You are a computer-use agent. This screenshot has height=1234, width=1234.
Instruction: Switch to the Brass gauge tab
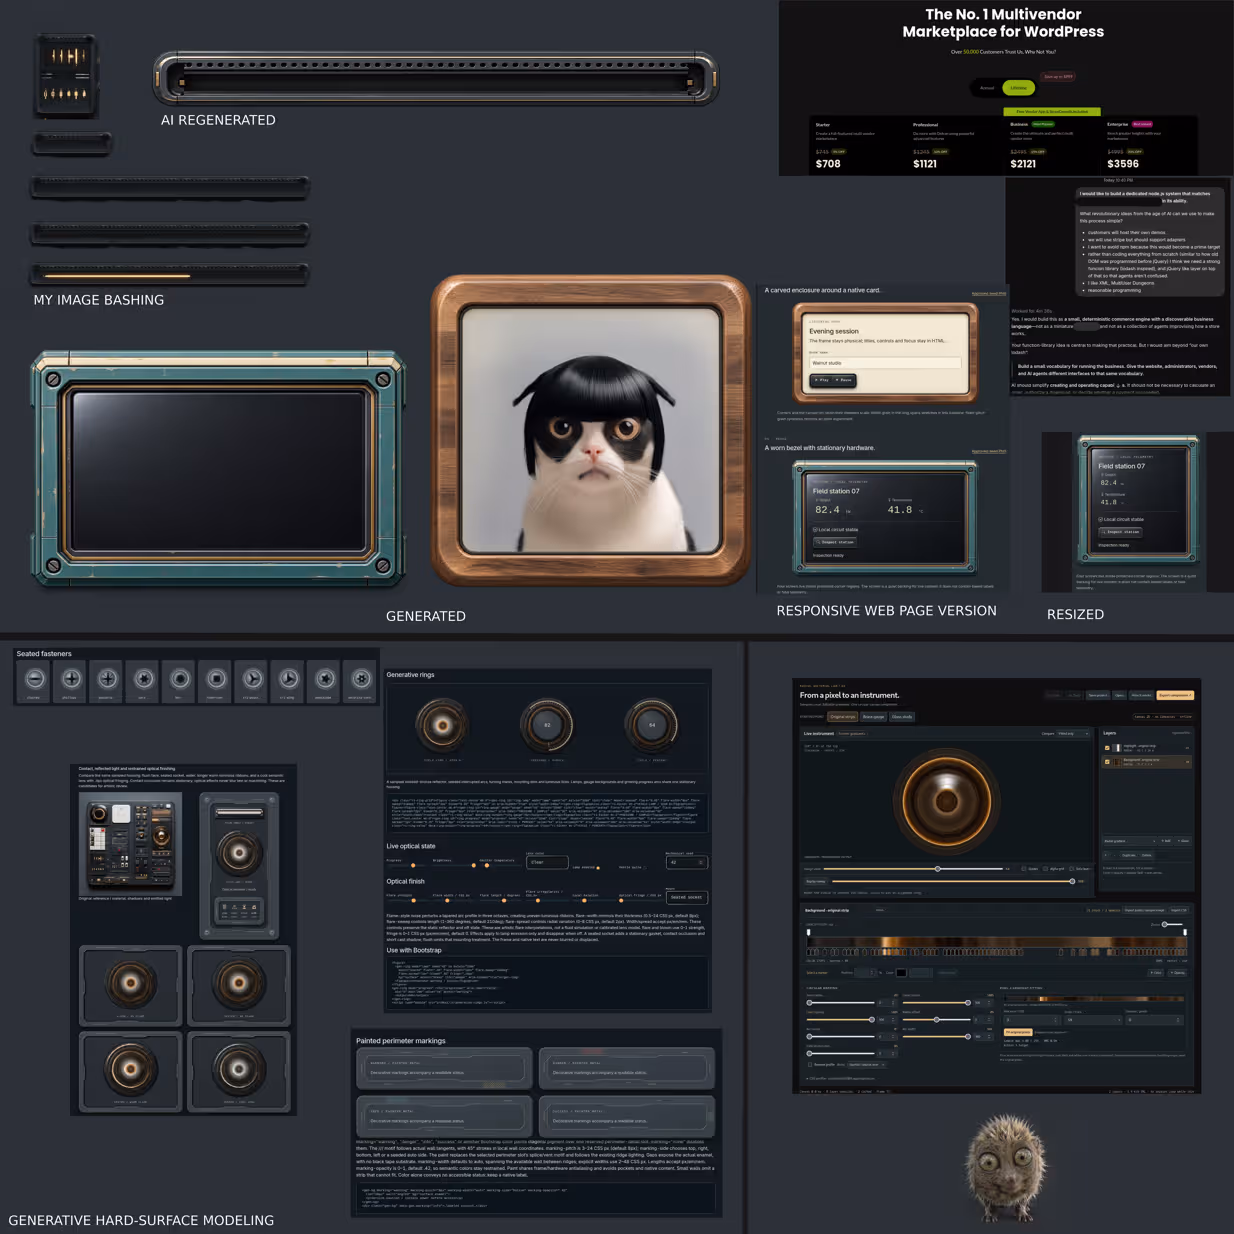[x=874, y=717]
